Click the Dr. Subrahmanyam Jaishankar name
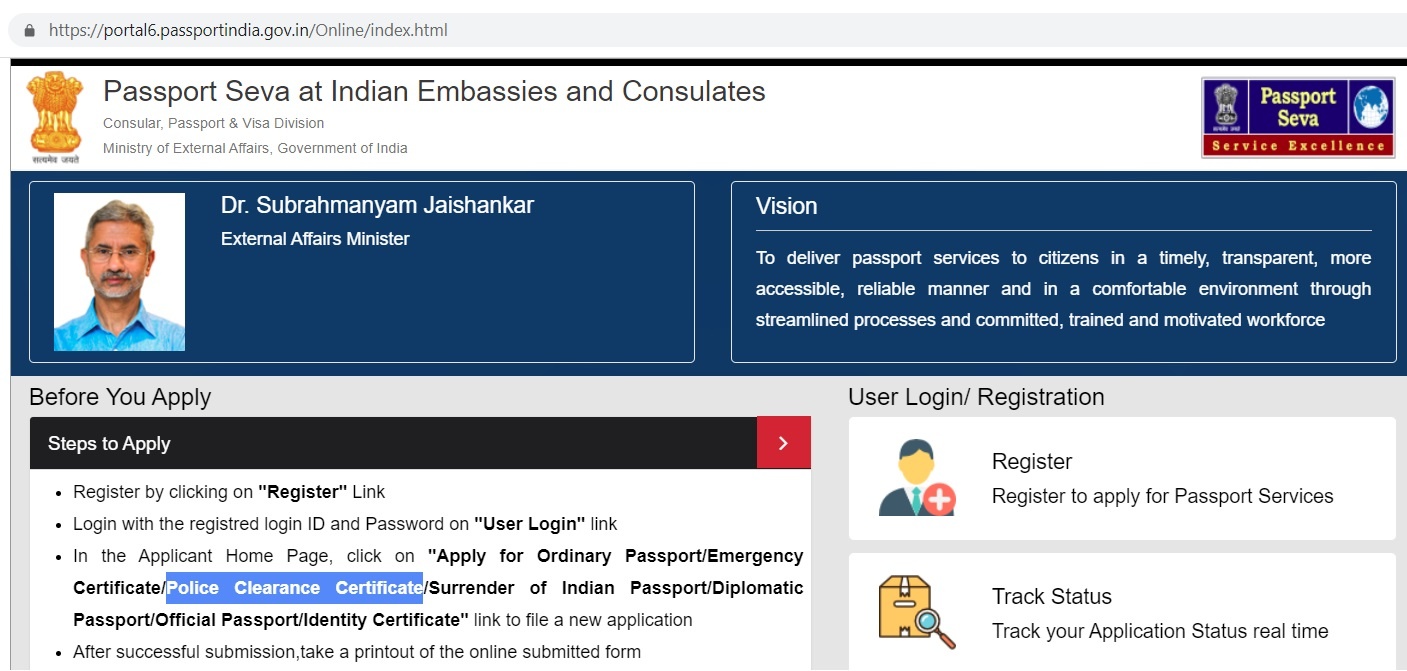The image size is (1407, 671). tap(377, 205)
